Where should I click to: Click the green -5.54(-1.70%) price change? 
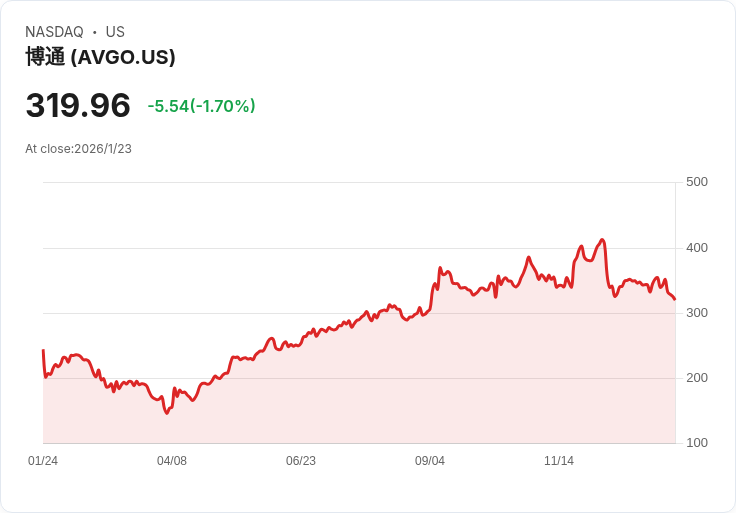(201, 106)
